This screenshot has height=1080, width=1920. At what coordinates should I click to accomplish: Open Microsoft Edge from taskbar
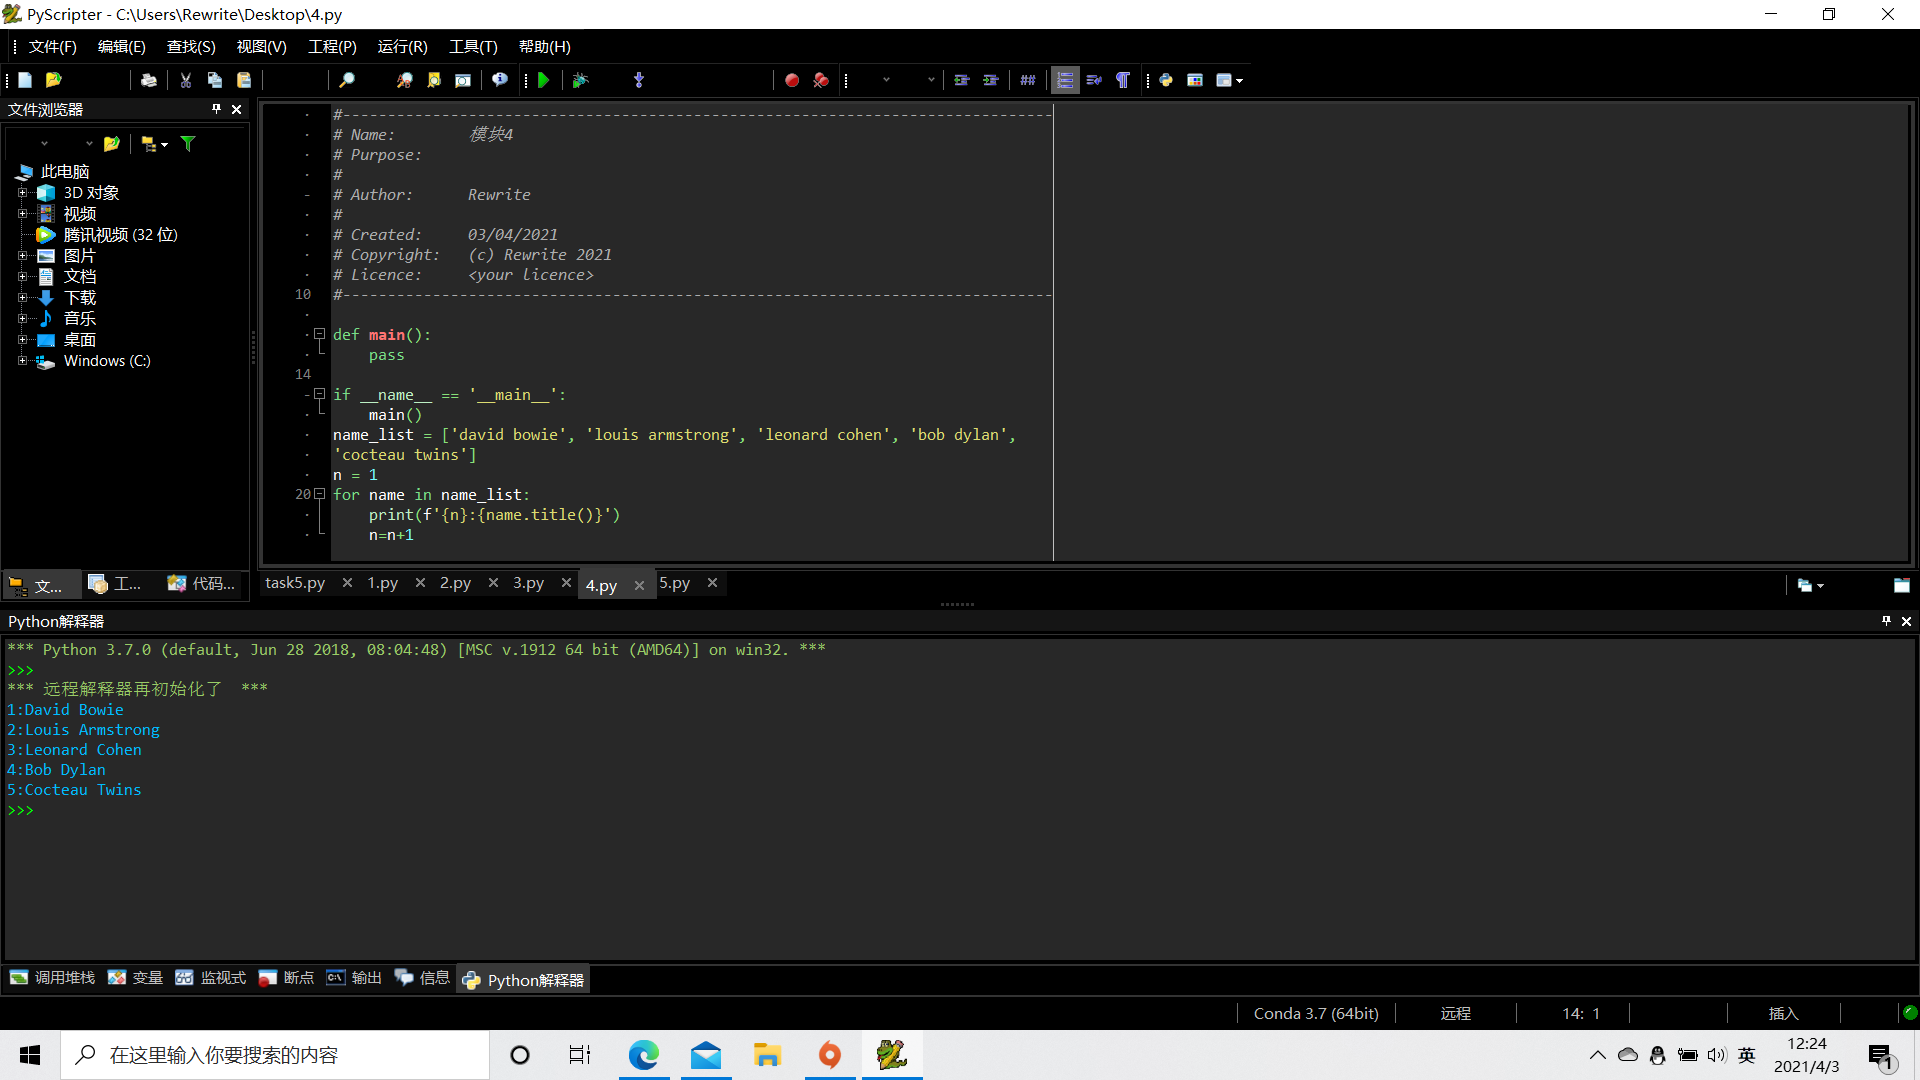tap(644, 1055)
